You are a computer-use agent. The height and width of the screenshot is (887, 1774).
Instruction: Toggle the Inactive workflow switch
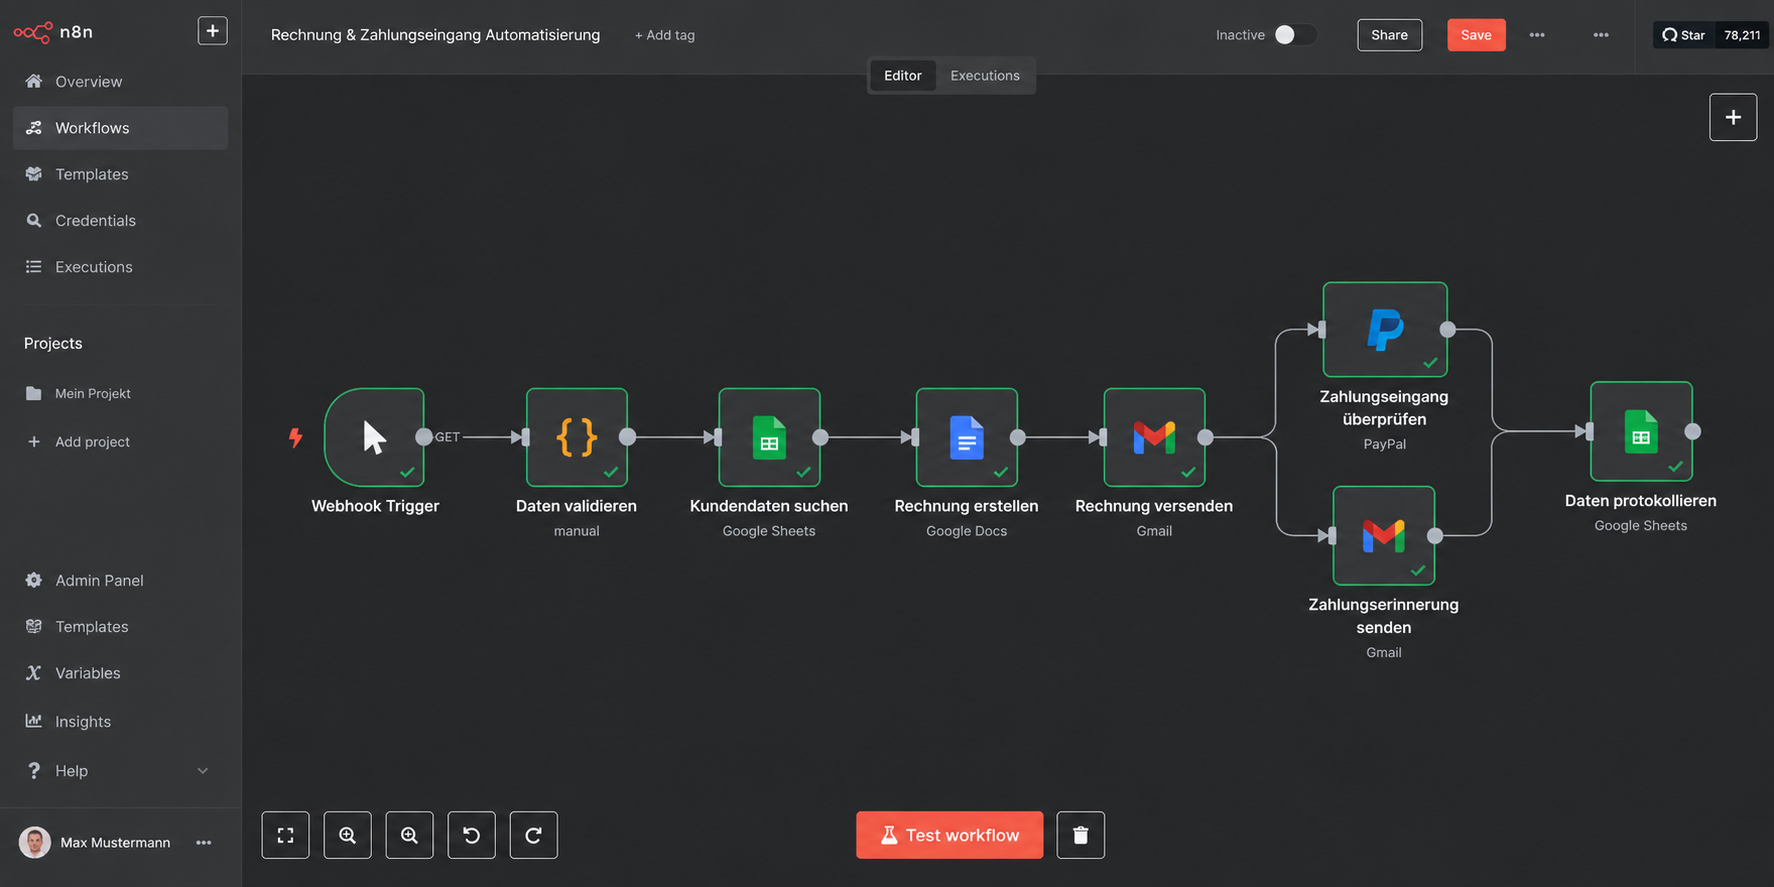coord(1294,35)
